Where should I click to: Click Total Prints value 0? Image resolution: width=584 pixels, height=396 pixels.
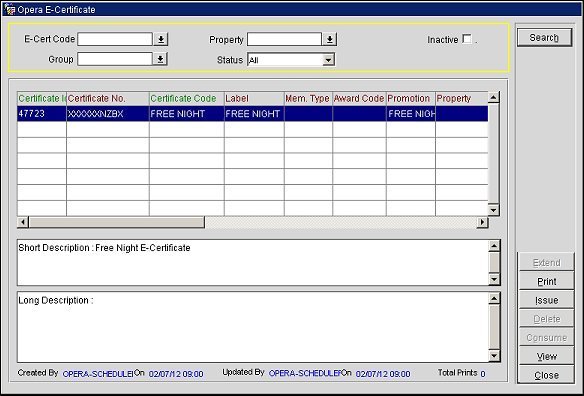tap(483, 374)
